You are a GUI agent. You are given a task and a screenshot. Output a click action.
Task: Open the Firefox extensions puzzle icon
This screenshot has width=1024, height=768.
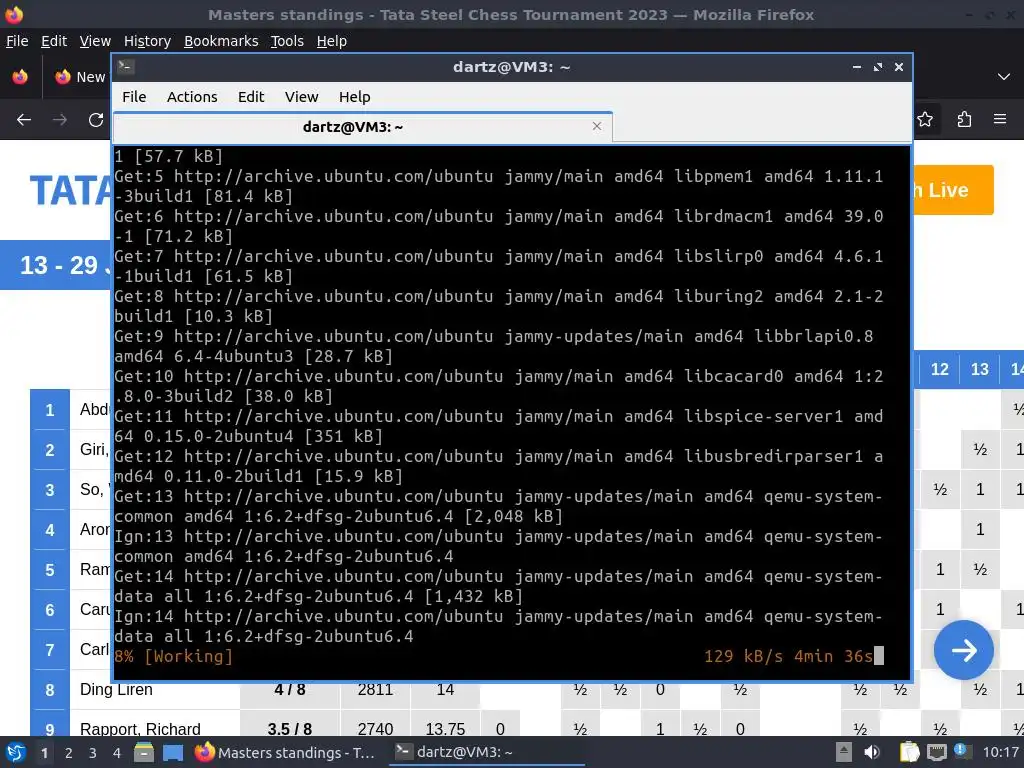[964, 120]
